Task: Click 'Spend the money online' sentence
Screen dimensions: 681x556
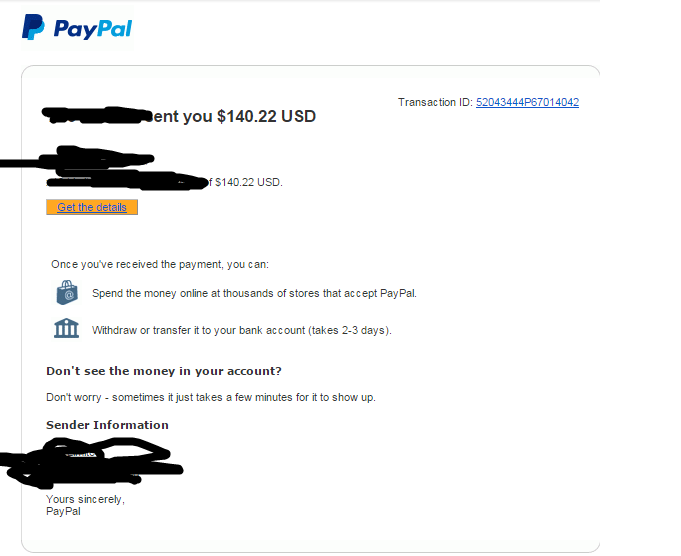Action: (254, 293)
